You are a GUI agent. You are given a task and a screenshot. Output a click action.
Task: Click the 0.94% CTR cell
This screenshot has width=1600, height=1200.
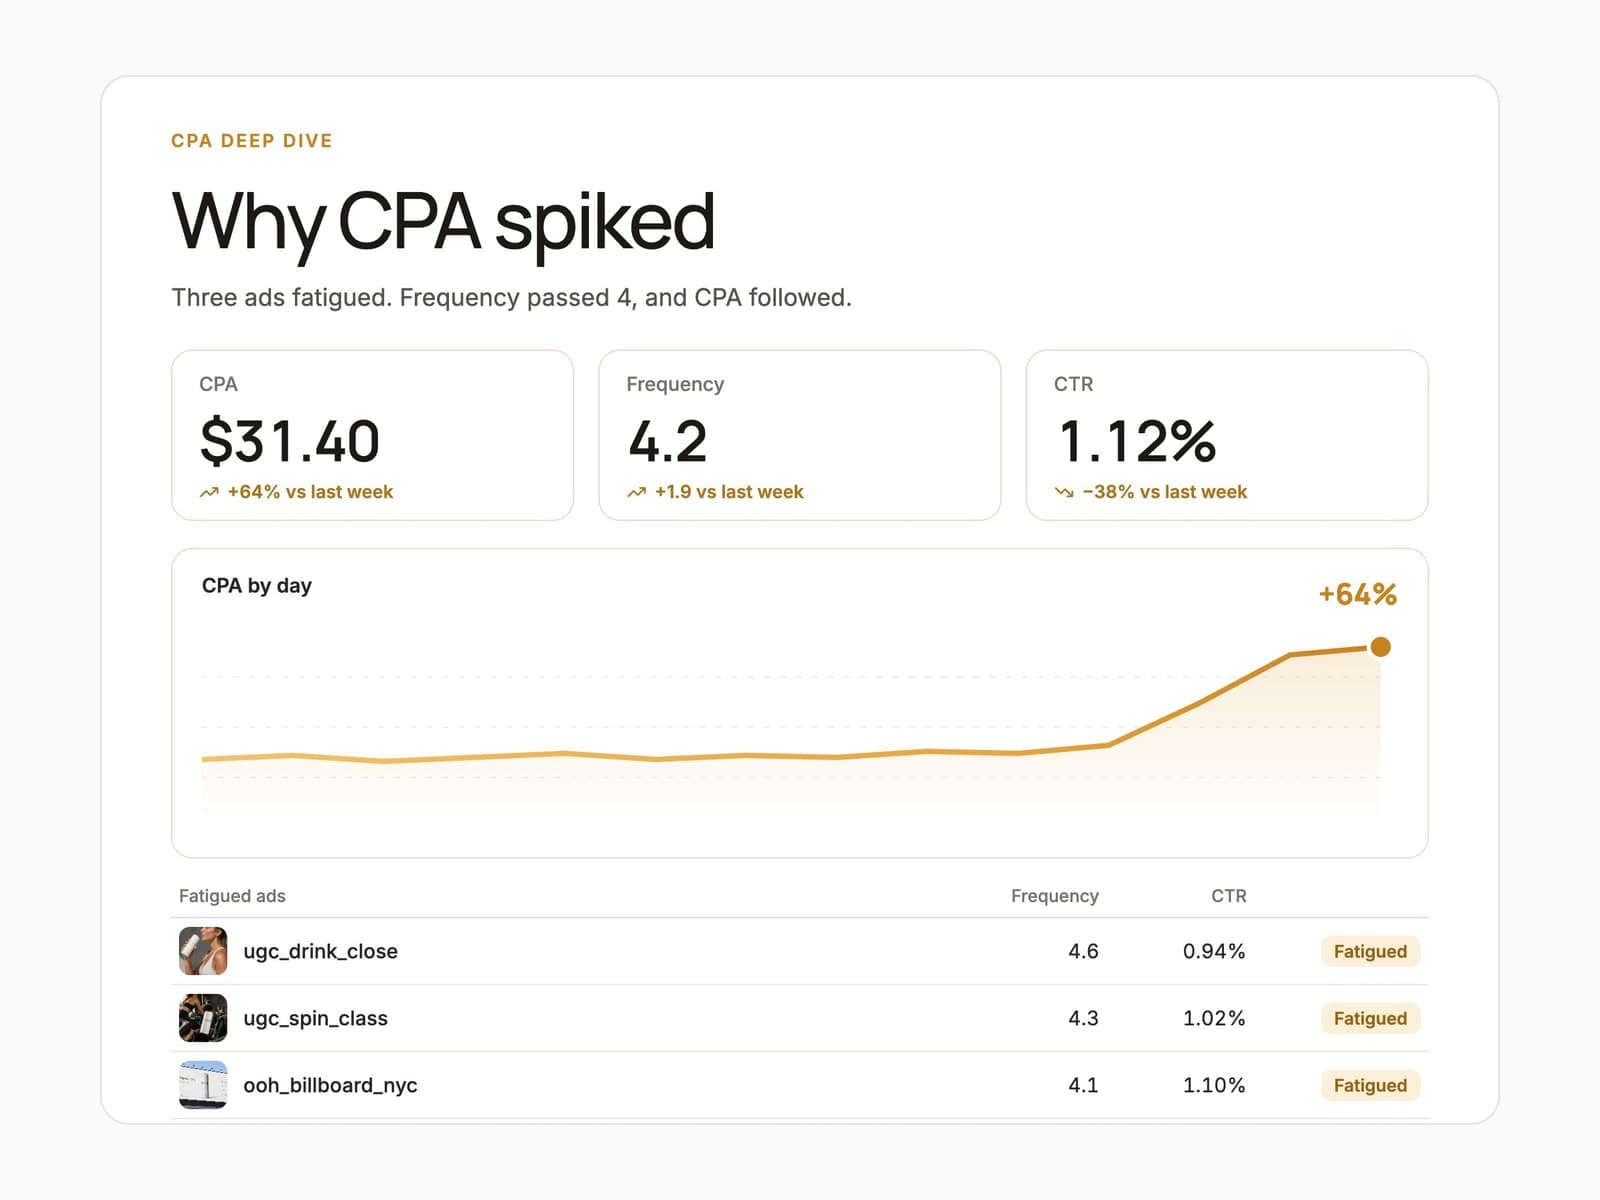point(1214,951)
